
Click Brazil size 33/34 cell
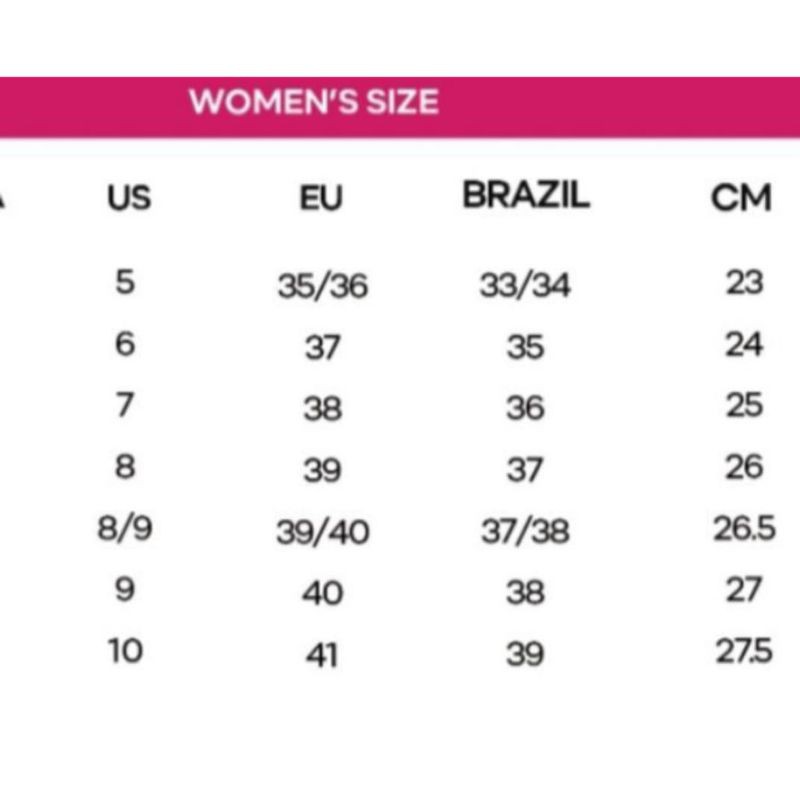coord(525,285)
